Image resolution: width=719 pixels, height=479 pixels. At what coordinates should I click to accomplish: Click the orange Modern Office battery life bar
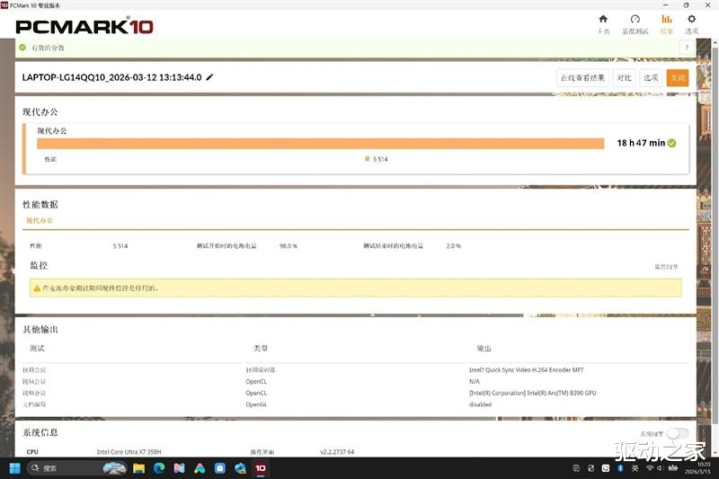click(321, 143)
